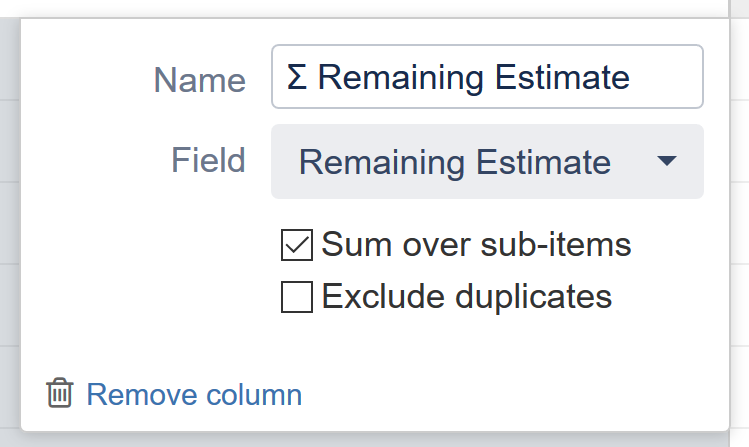Uncheck the Sum over sub-items checkbox
This screenshot has height=447, width=749.
coord(297,245)
